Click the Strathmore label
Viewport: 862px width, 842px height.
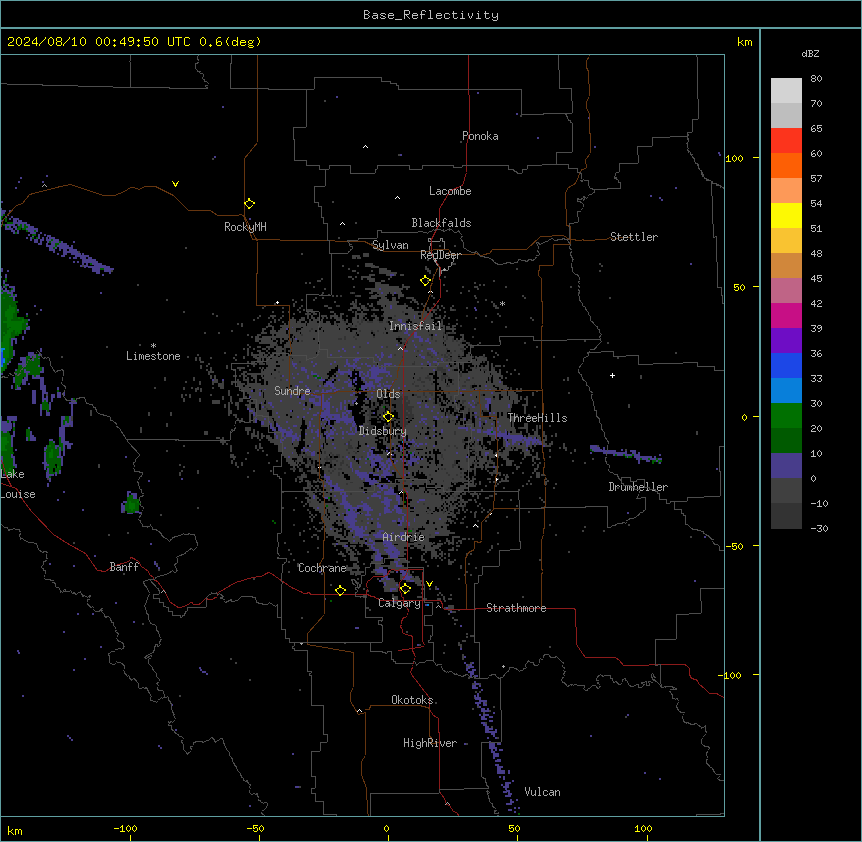[x=516, y=608]
